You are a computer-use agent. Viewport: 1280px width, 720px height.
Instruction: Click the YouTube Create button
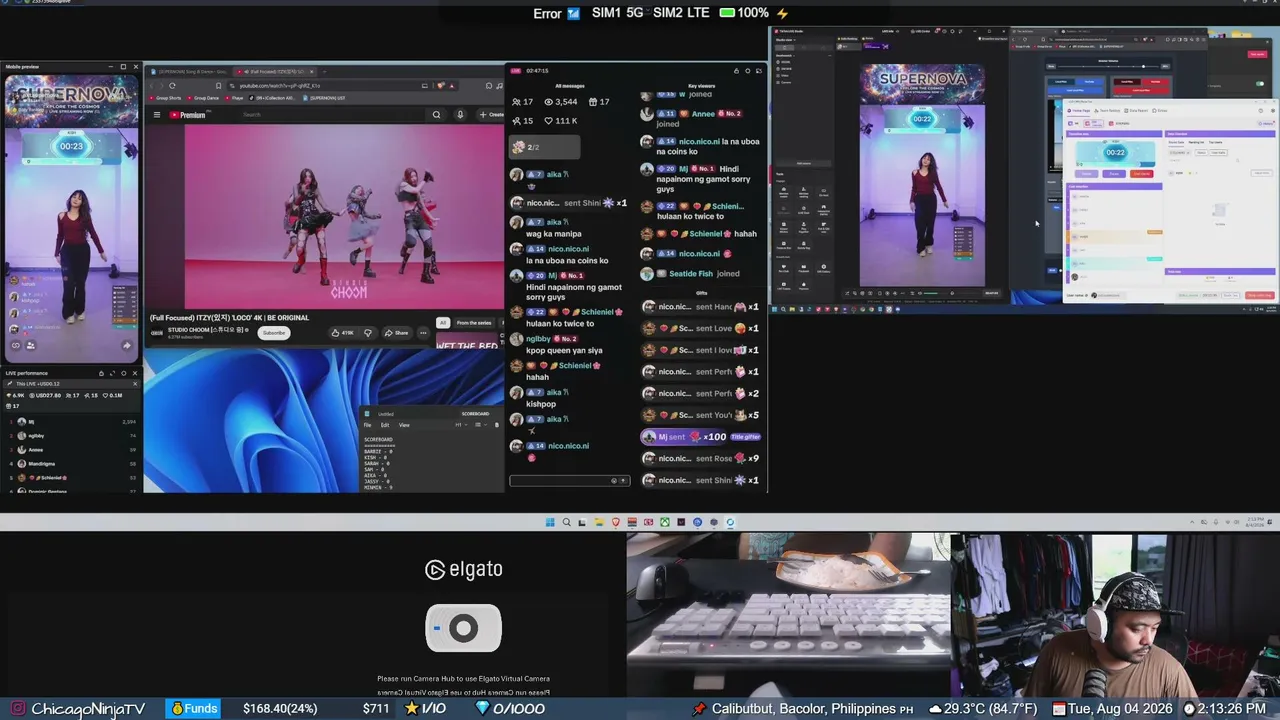click(x=491, y=115)
